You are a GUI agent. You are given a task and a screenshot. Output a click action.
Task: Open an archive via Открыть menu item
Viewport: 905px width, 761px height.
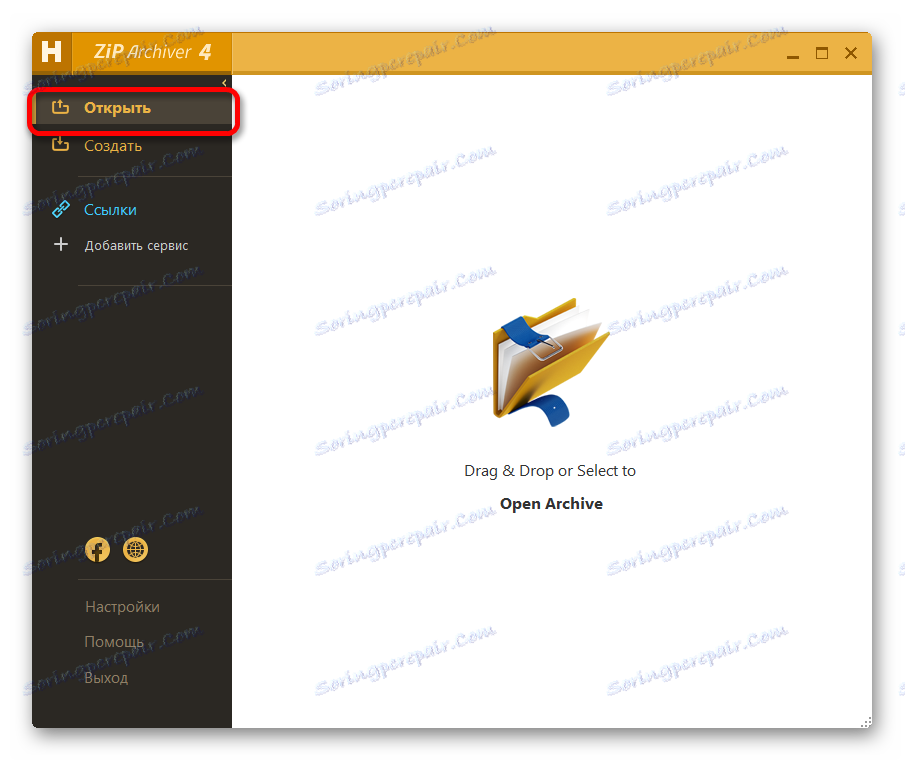point(133,108)
